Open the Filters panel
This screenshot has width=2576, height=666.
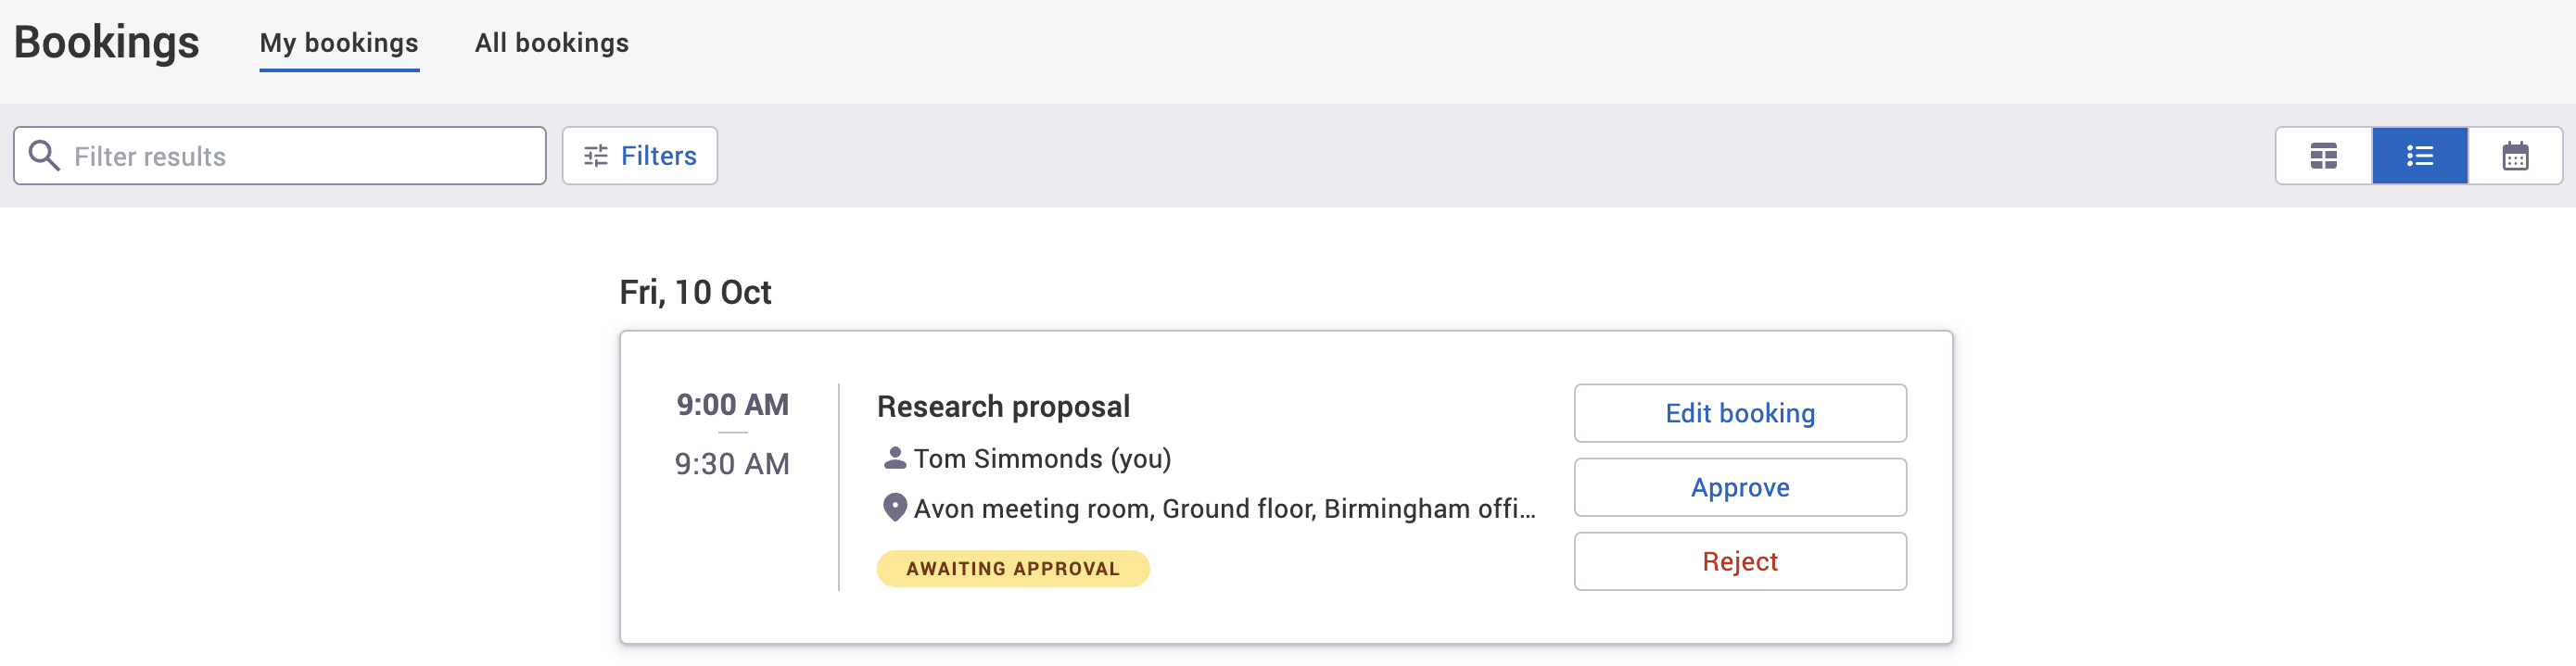click(639, 155)
